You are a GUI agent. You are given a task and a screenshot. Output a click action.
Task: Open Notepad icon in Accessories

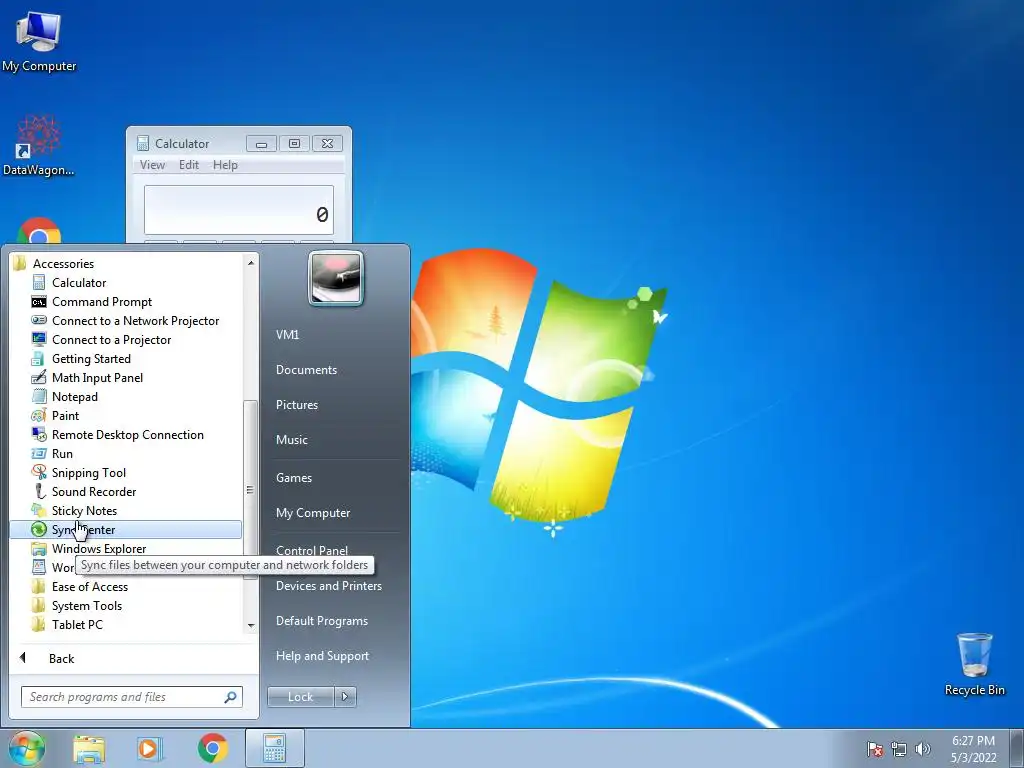coord(39,396)
